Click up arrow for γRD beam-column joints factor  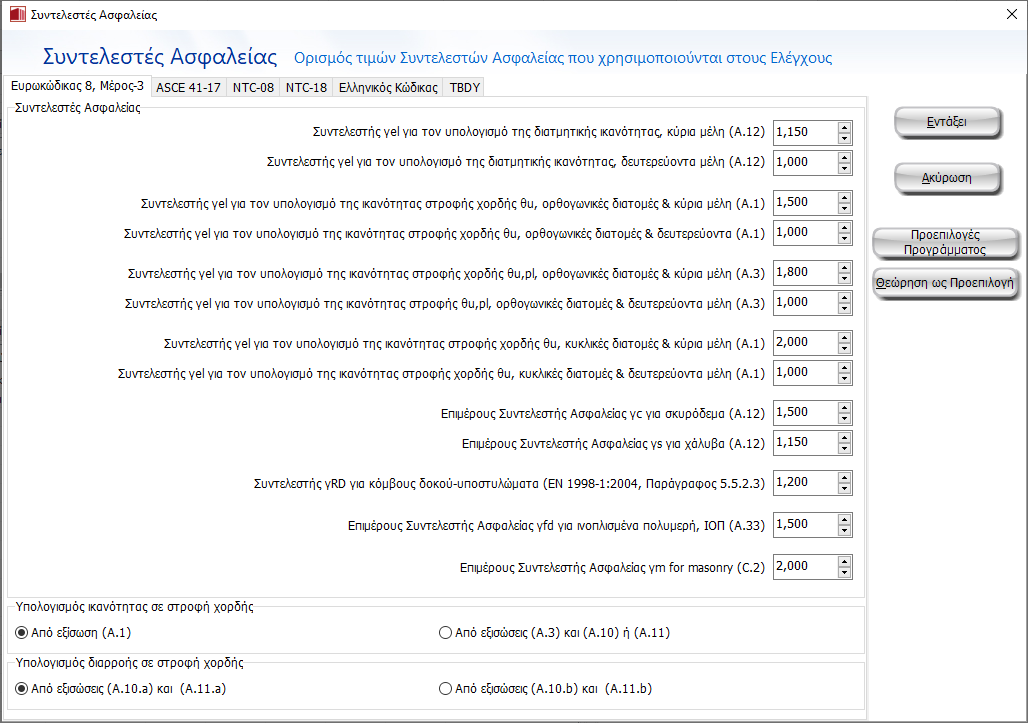click(845, 477)
